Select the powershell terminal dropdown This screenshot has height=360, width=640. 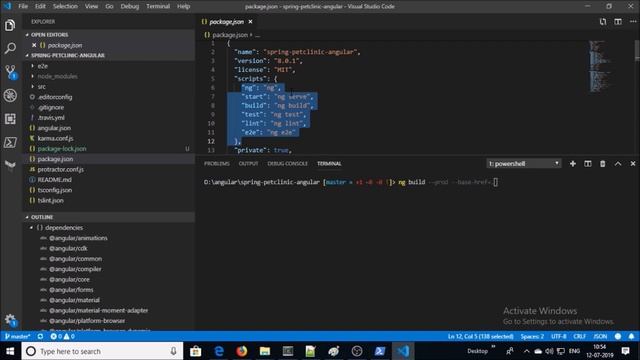524,164
